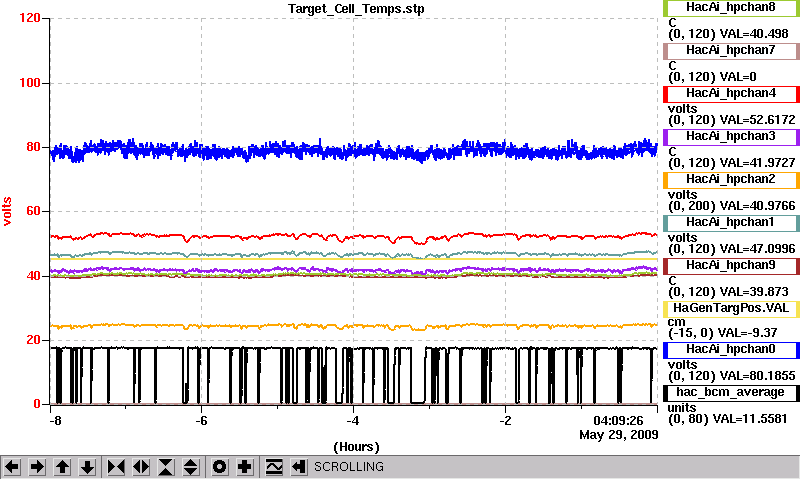Click the pan left arrow button
This screenshot has height=479, width=800.
(12, 467)
